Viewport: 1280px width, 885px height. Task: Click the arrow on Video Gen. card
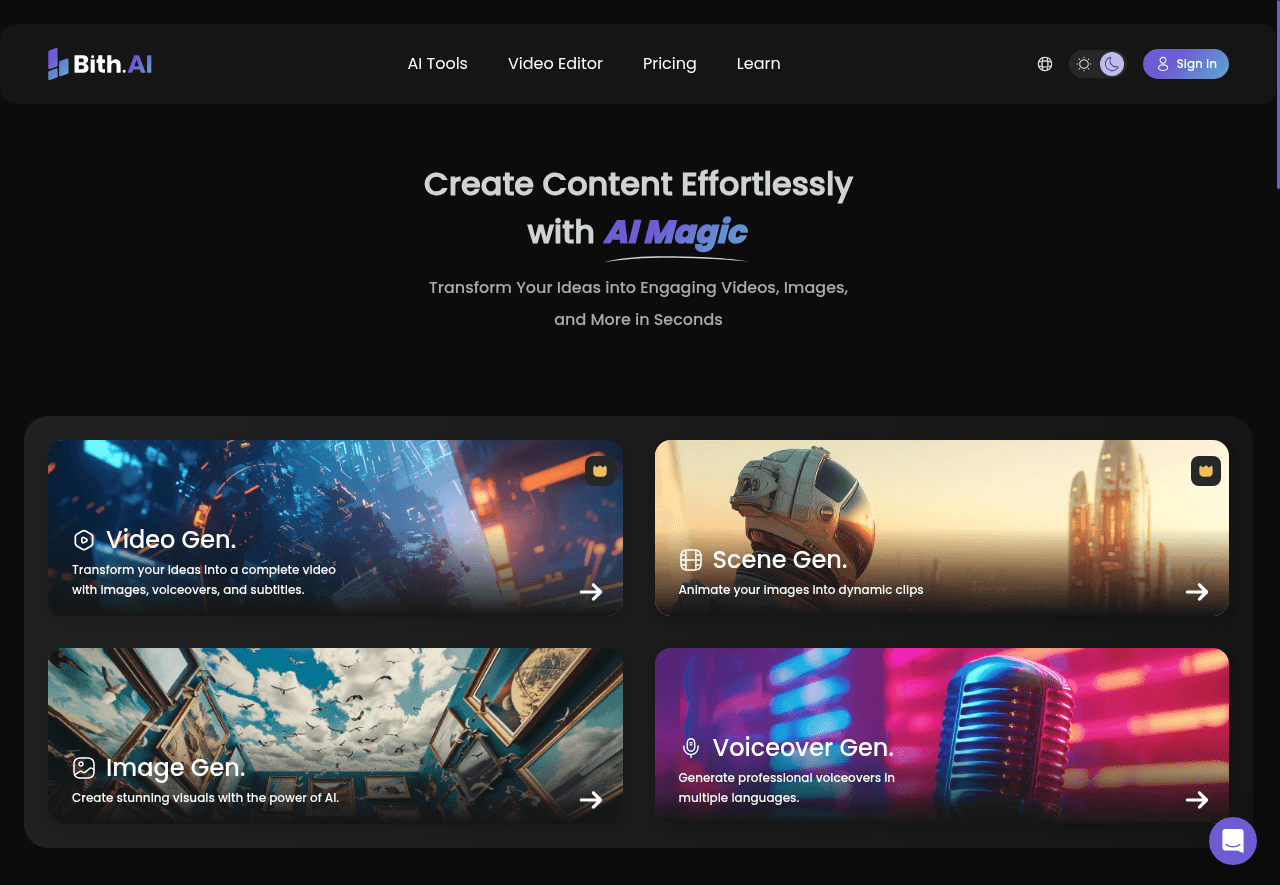pos(591,592)
